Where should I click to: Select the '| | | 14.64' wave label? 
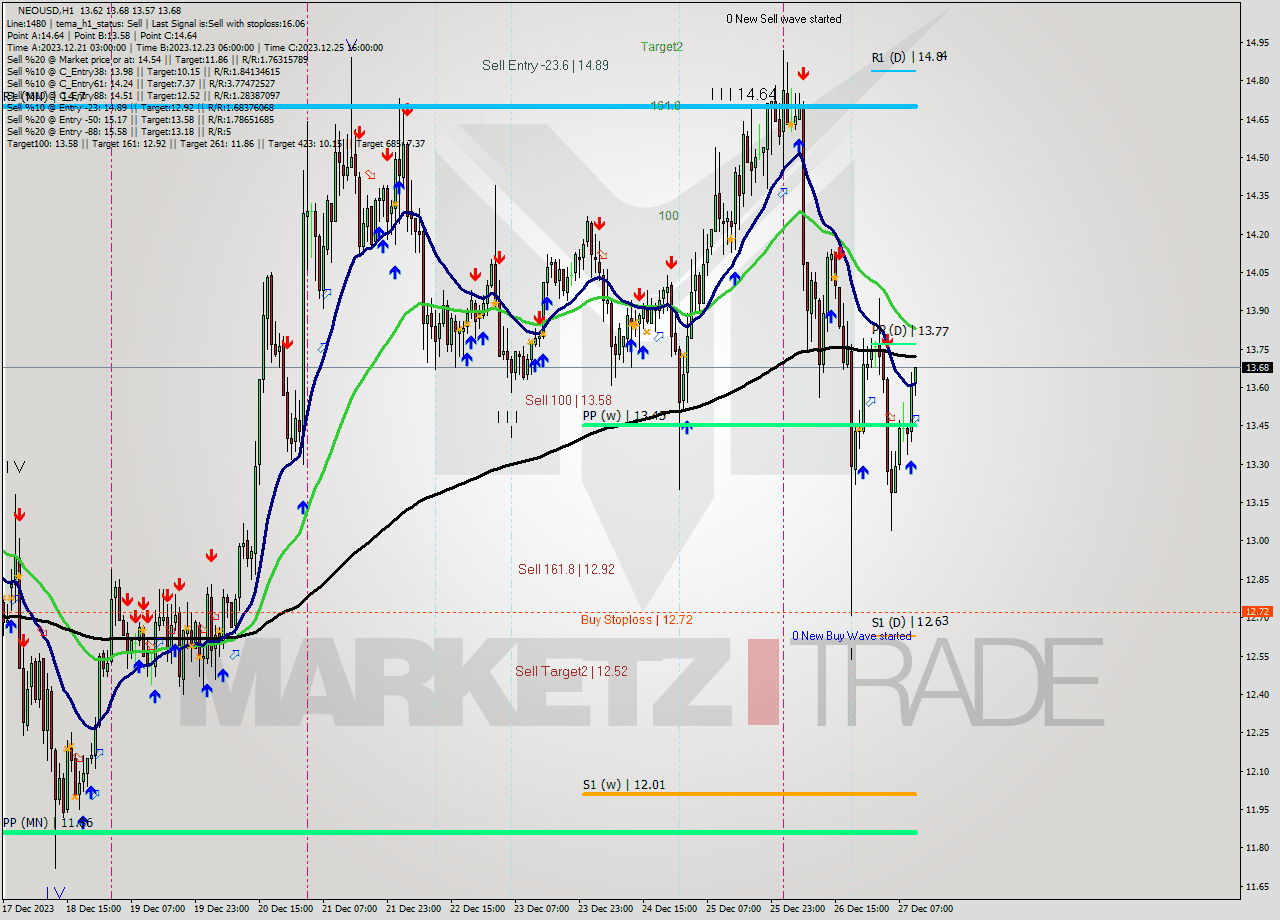(744, 94)
